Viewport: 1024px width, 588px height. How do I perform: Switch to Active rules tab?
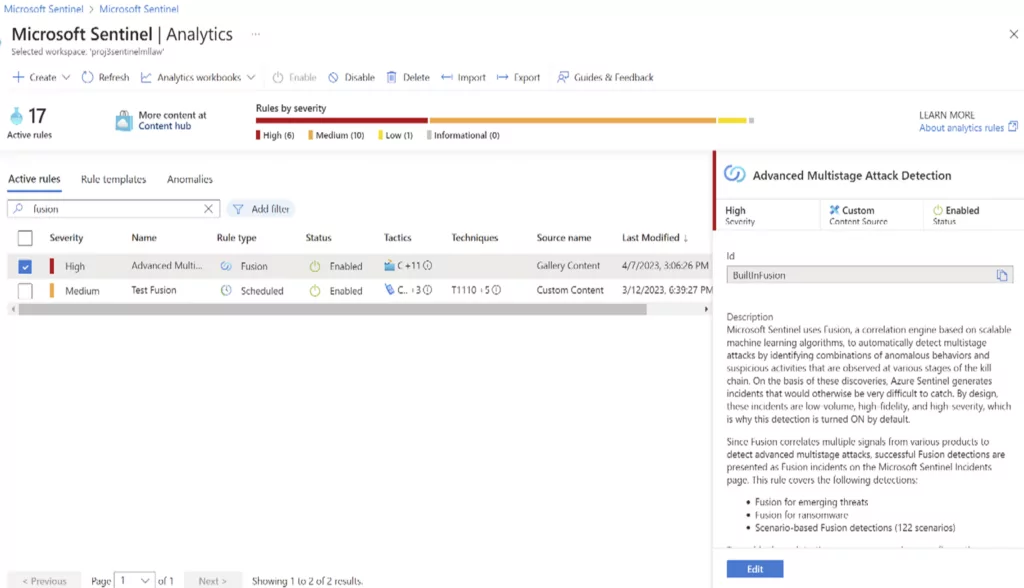[x=34, y=179]
